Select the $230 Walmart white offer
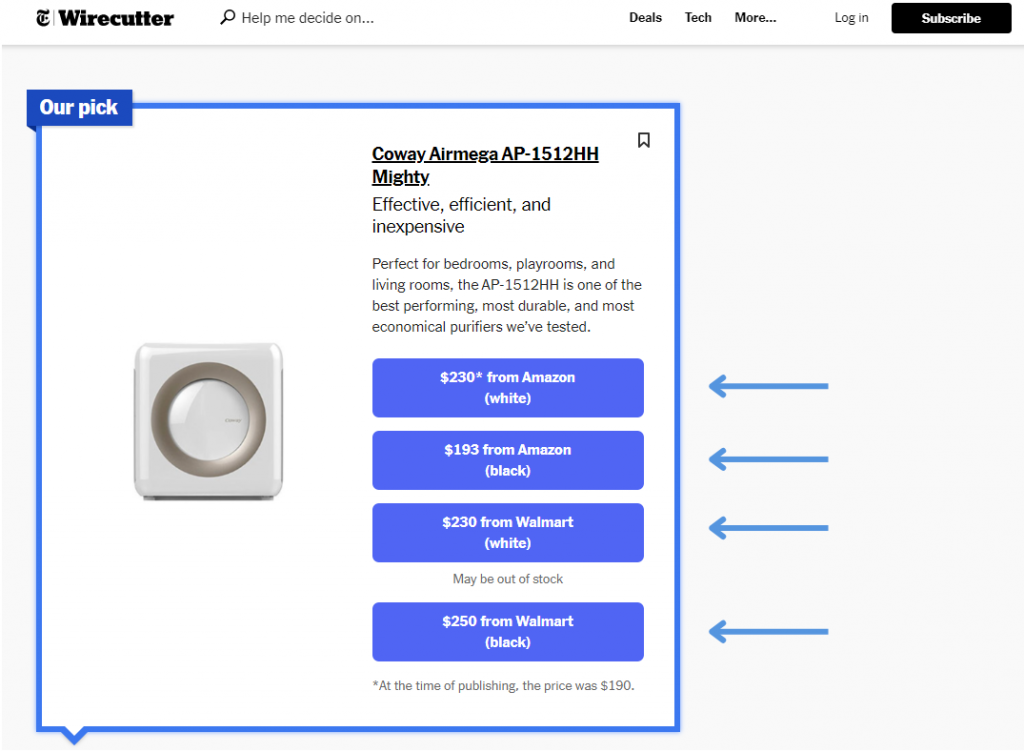Screen dimensions: 1024x752 (x=508, y=533)
